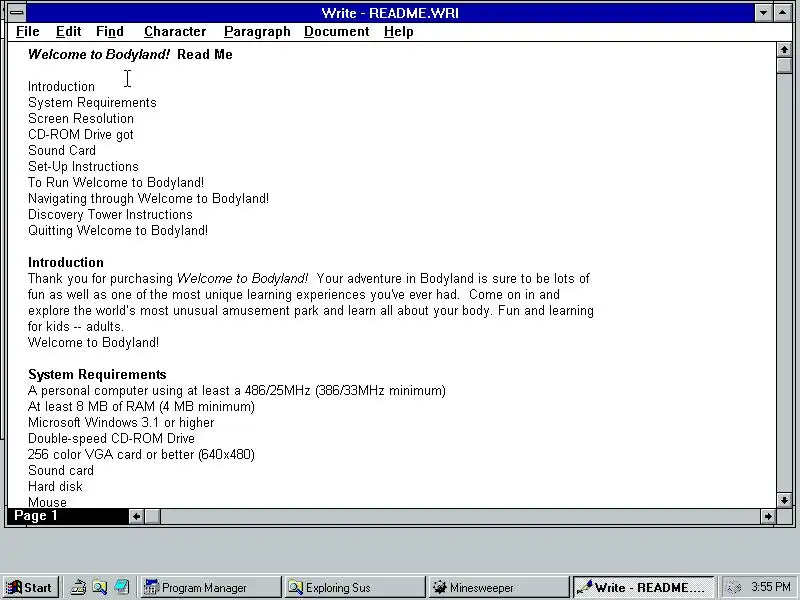Click the vertical scrollbar up arrow
The image size is (800, 600).
[784, 50]
